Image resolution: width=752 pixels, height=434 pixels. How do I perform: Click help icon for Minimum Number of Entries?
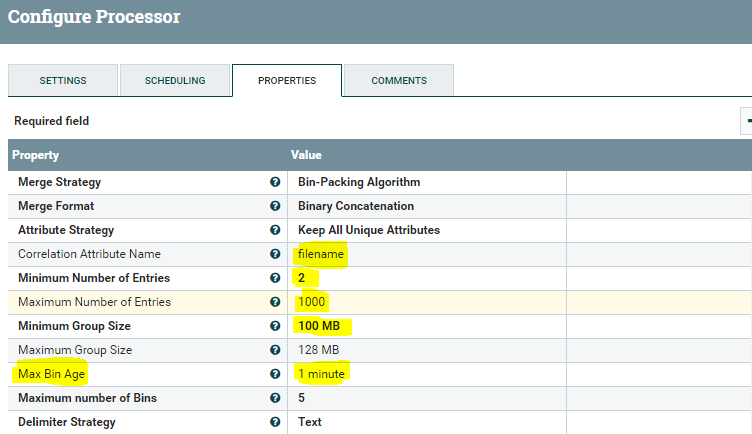pos(274,279)
